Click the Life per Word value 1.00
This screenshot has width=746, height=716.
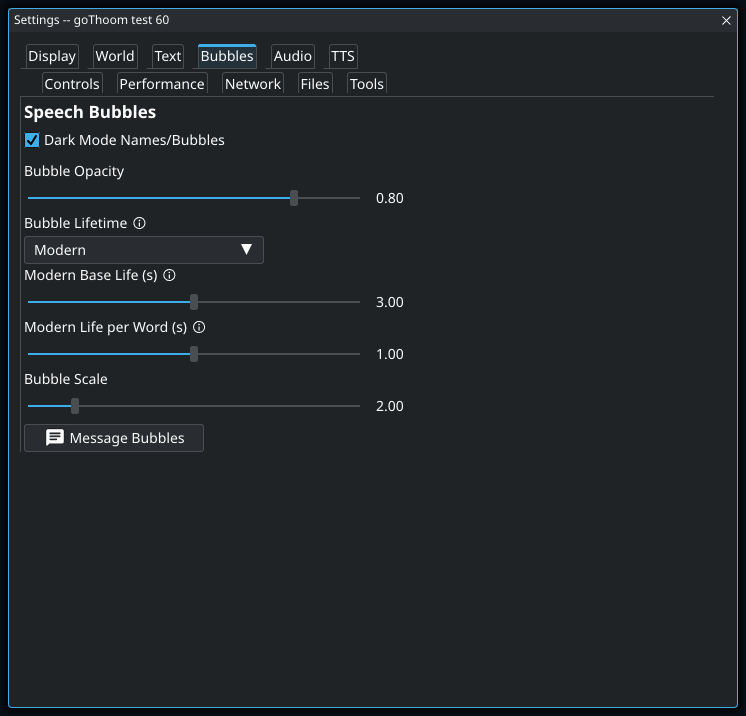point(389,354)
